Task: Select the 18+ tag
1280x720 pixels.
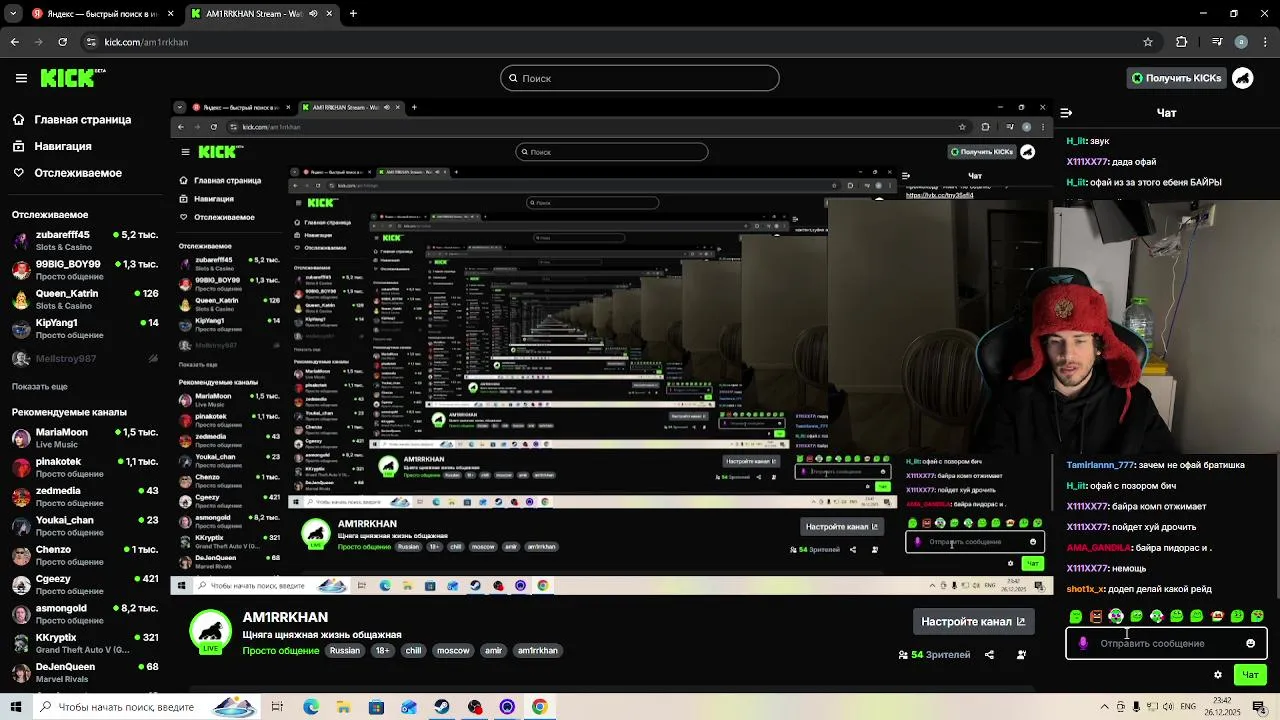Action: [383, 651]
